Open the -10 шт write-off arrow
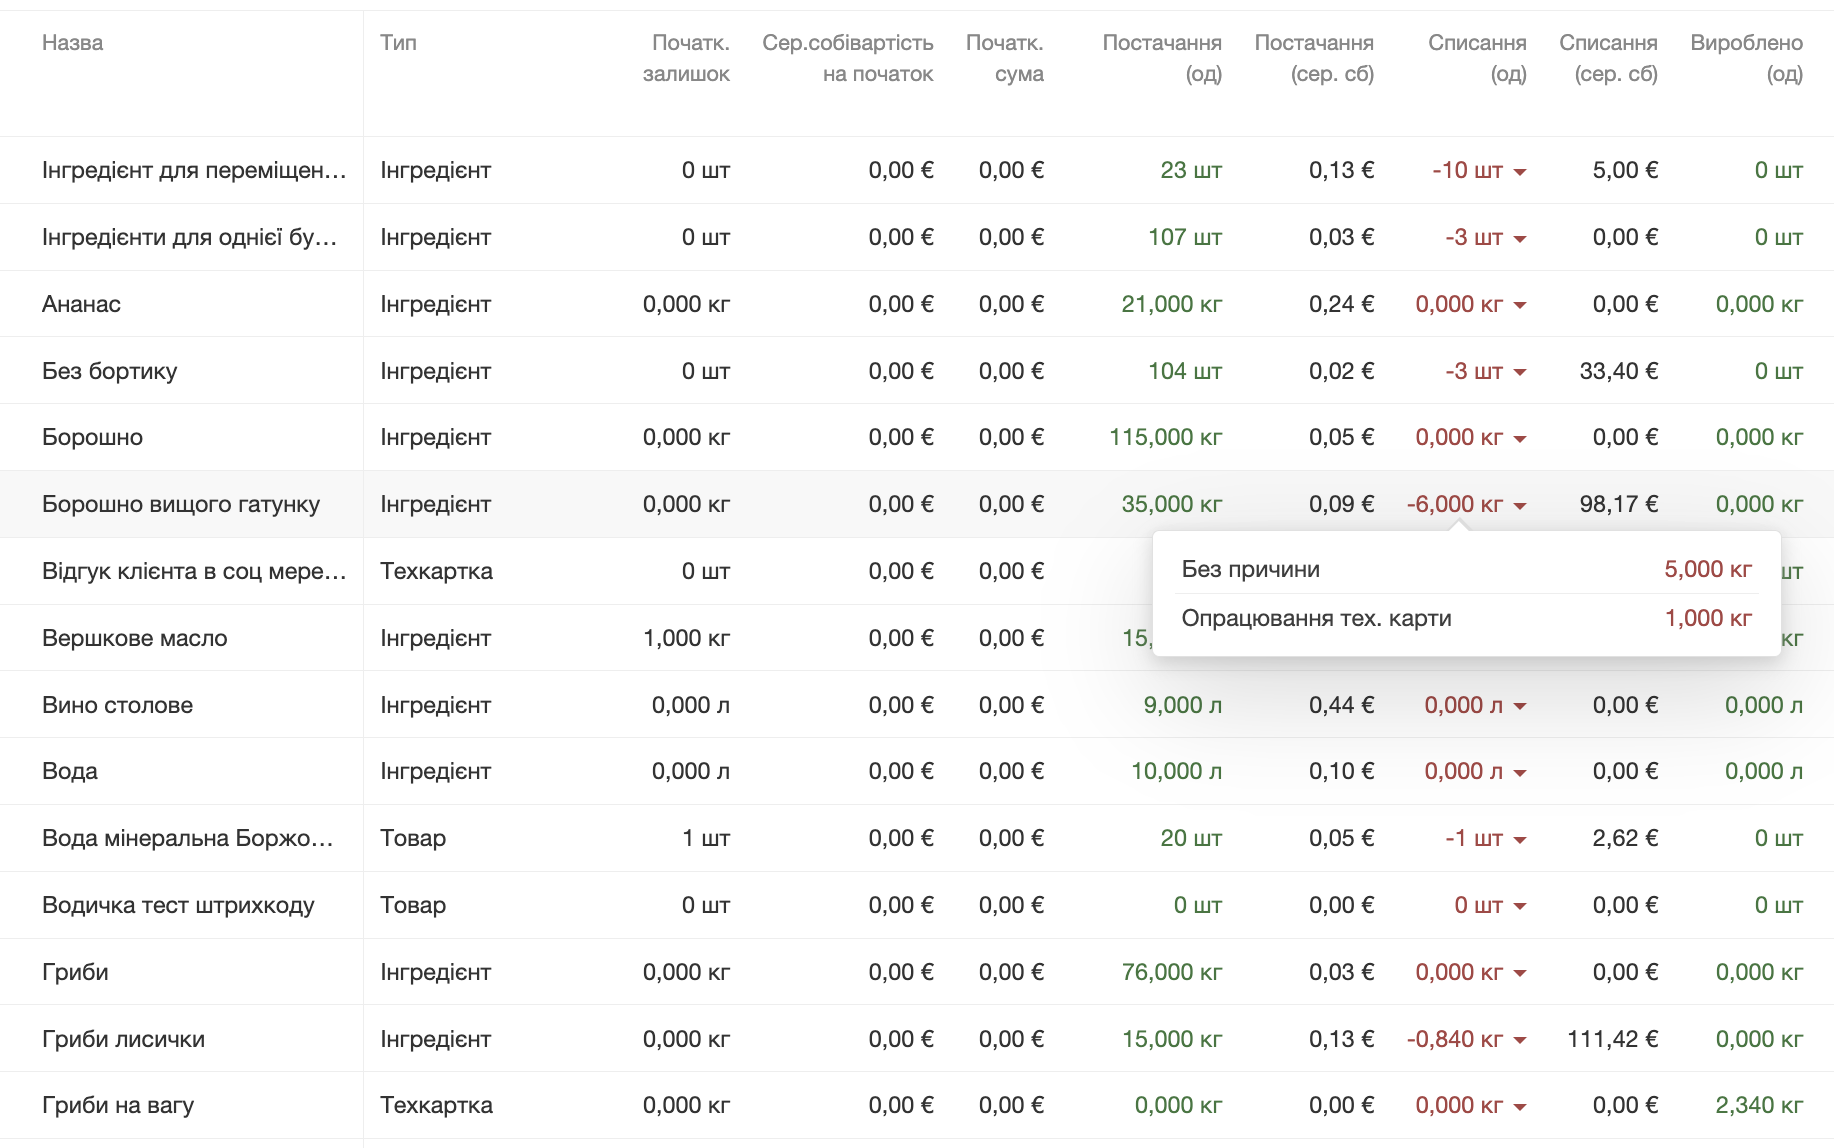 click(x=1520, y=172)
